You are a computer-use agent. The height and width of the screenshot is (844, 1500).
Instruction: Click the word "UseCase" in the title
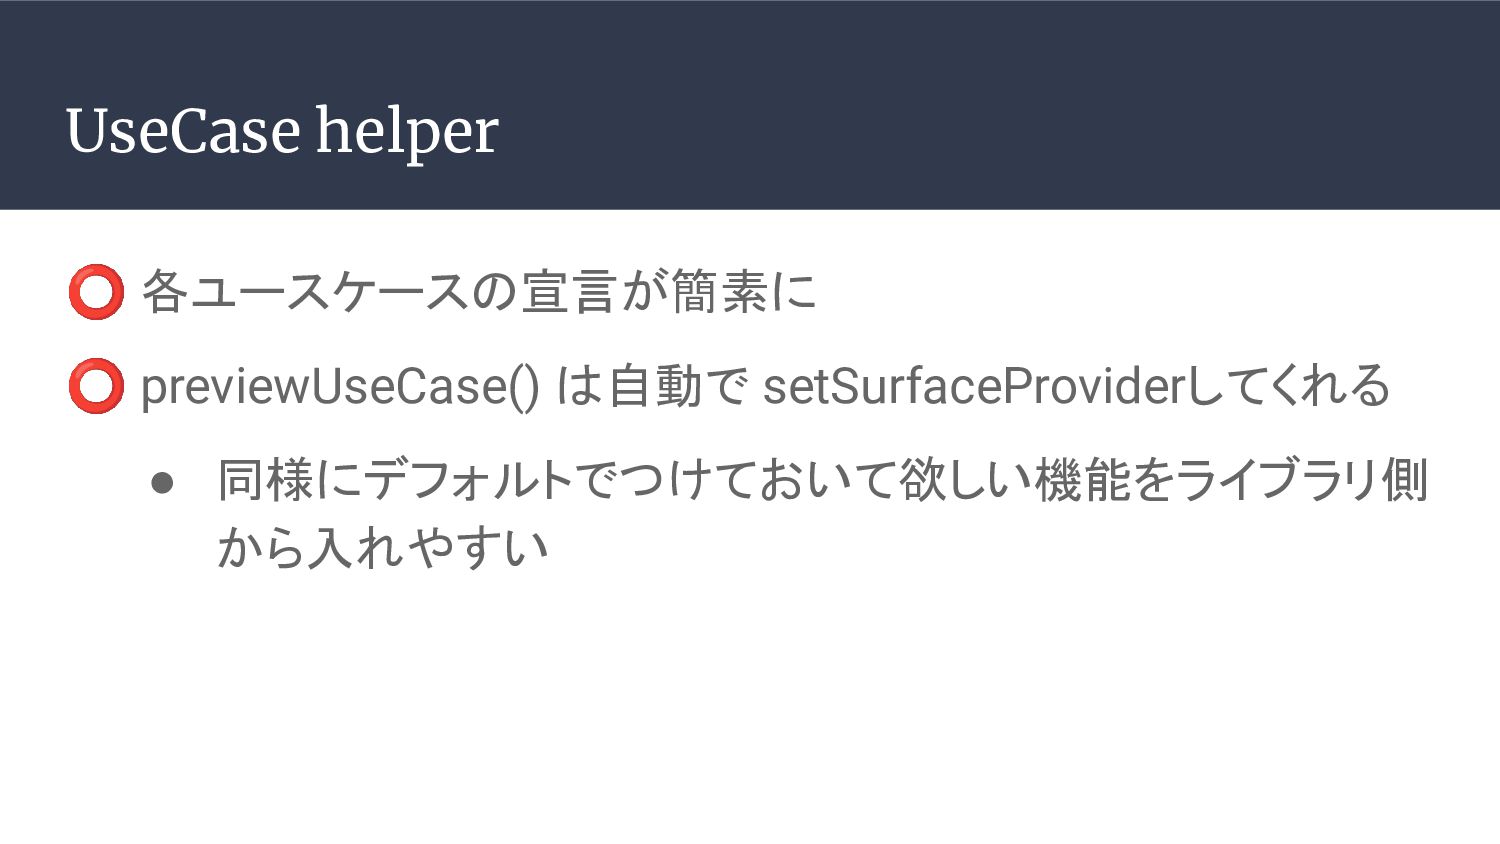click(x=183, y=131)
